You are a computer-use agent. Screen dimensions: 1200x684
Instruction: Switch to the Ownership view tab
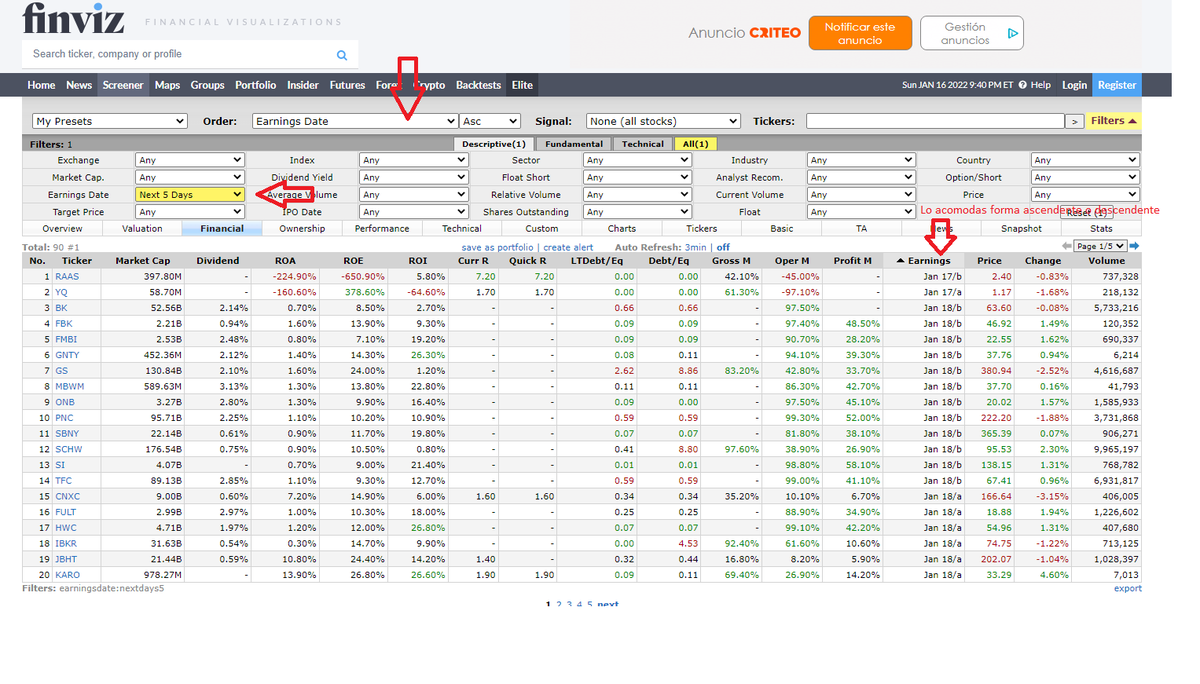[x=302, y=229]
